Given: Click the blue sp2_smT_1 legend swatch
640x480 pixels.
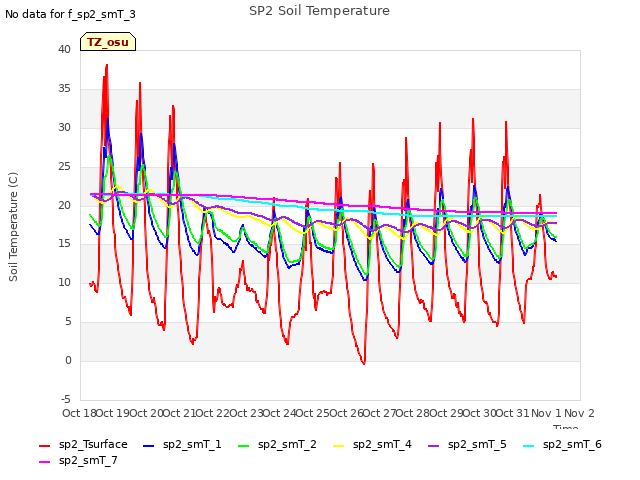Looking at the screenshot, I should click(149, 446).
